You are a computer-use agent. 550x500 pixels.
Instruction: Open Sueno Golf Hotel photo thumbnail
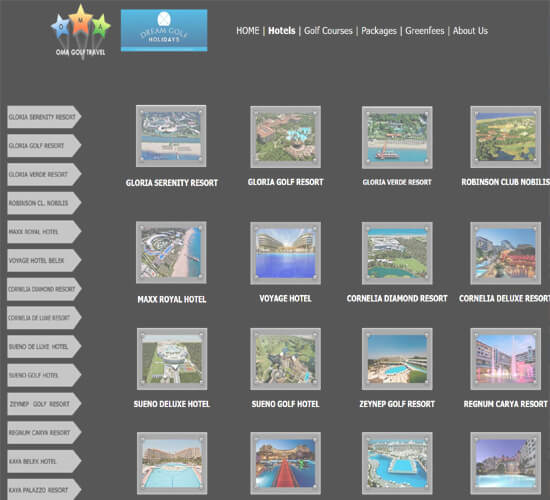286,359
